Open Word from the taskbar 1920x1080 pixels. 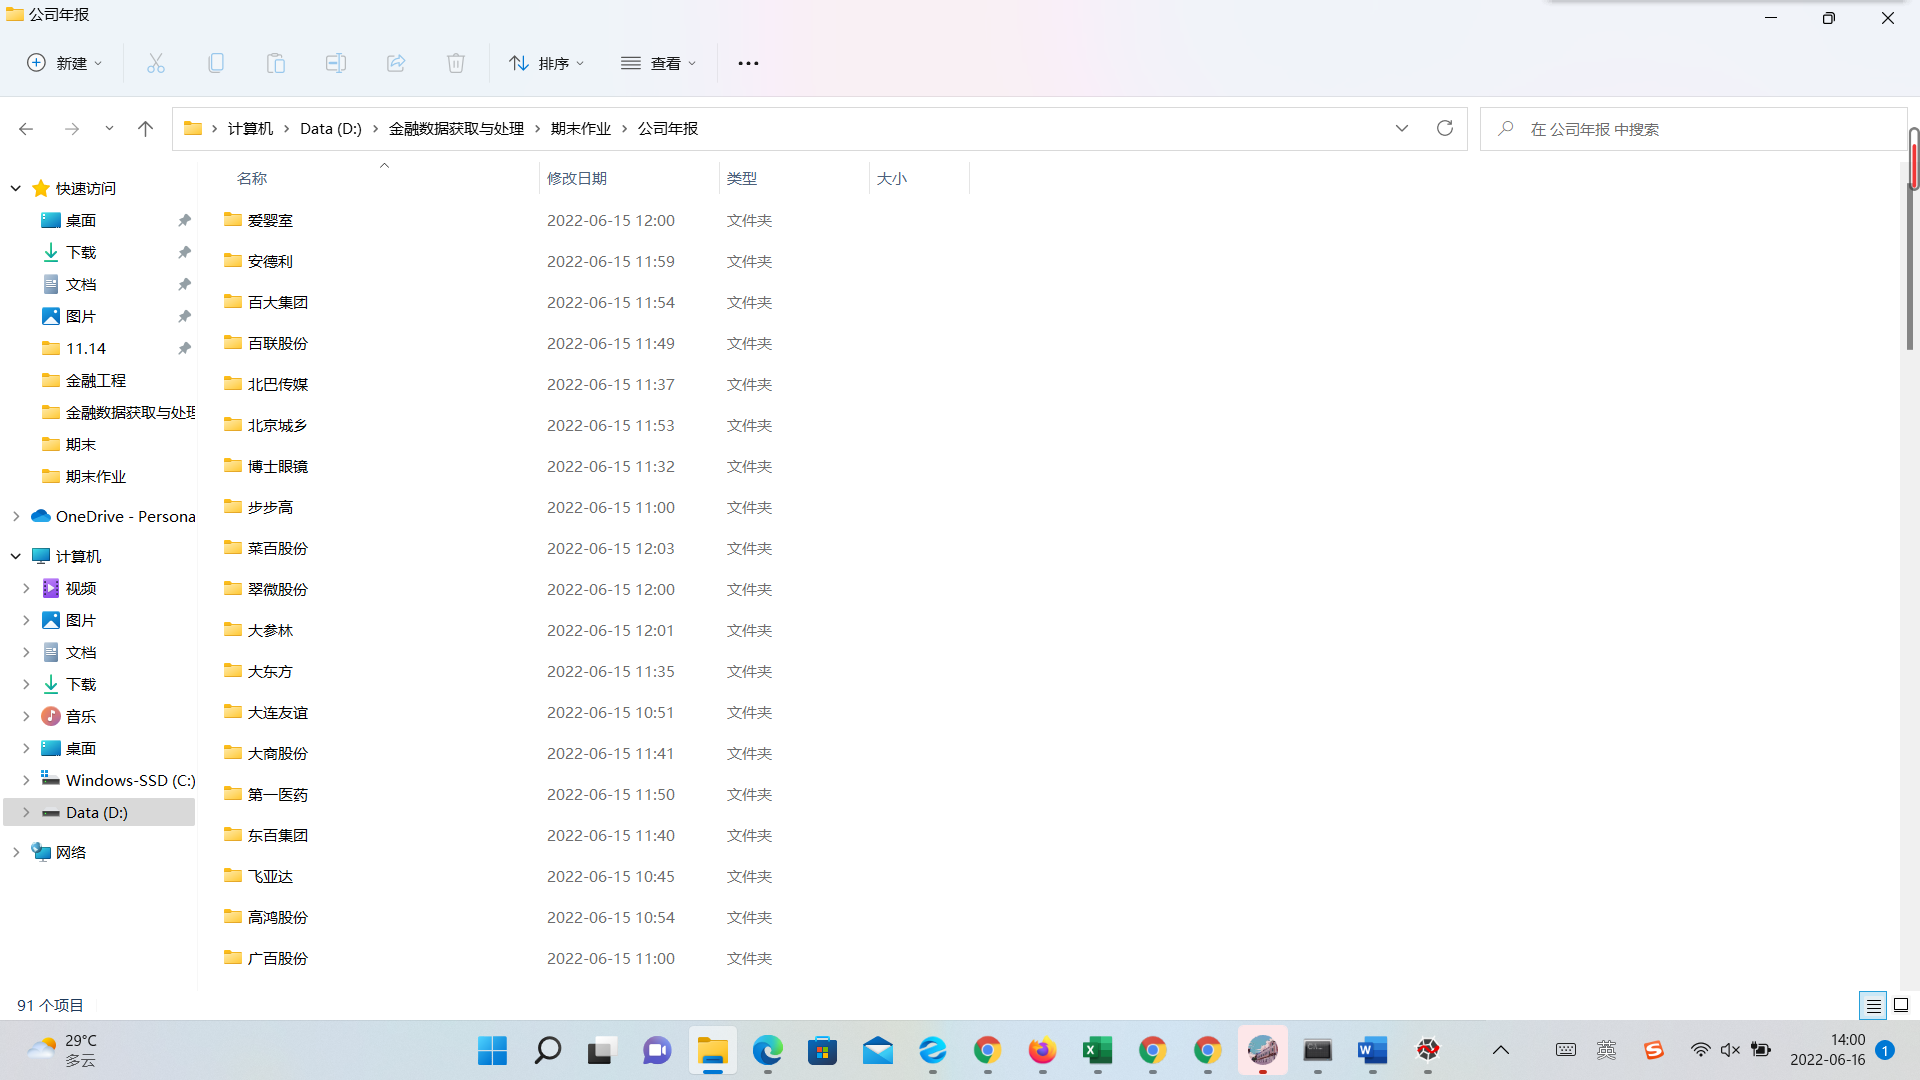pos(1372,1050)
